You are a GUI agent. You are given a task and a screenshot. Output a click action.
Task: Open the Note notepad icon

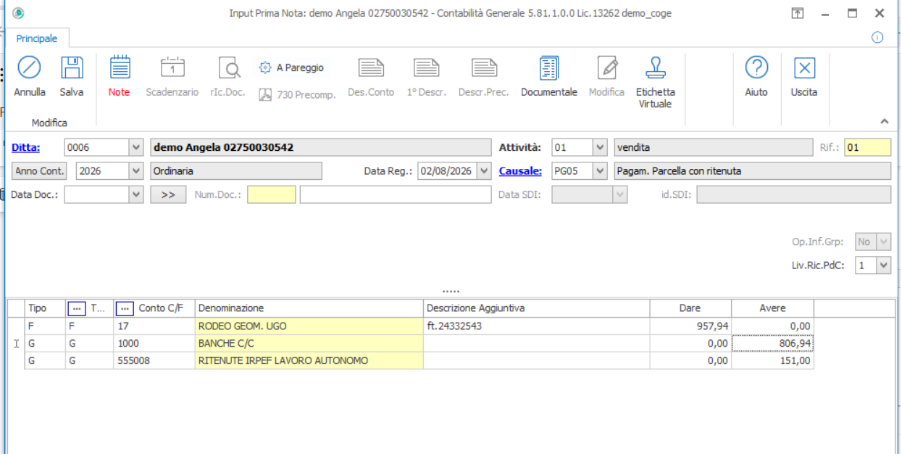[x=120, y=68]
